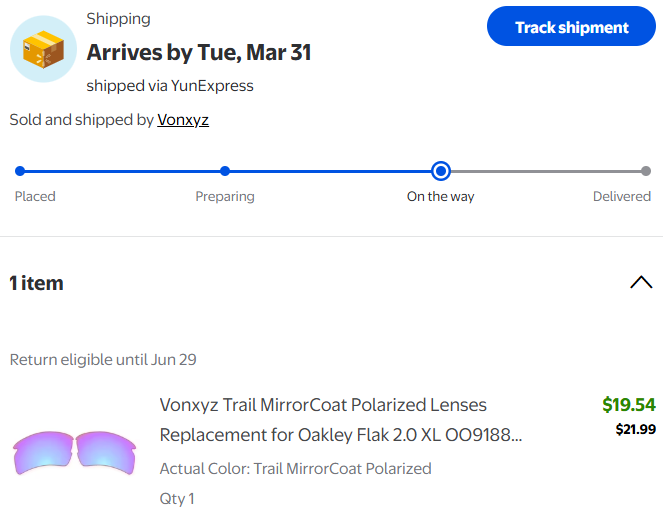663x512 pixels.
Task: Click the Actual Color: Trail MirrorCoat Polarized text
Action: click(295, 468)
